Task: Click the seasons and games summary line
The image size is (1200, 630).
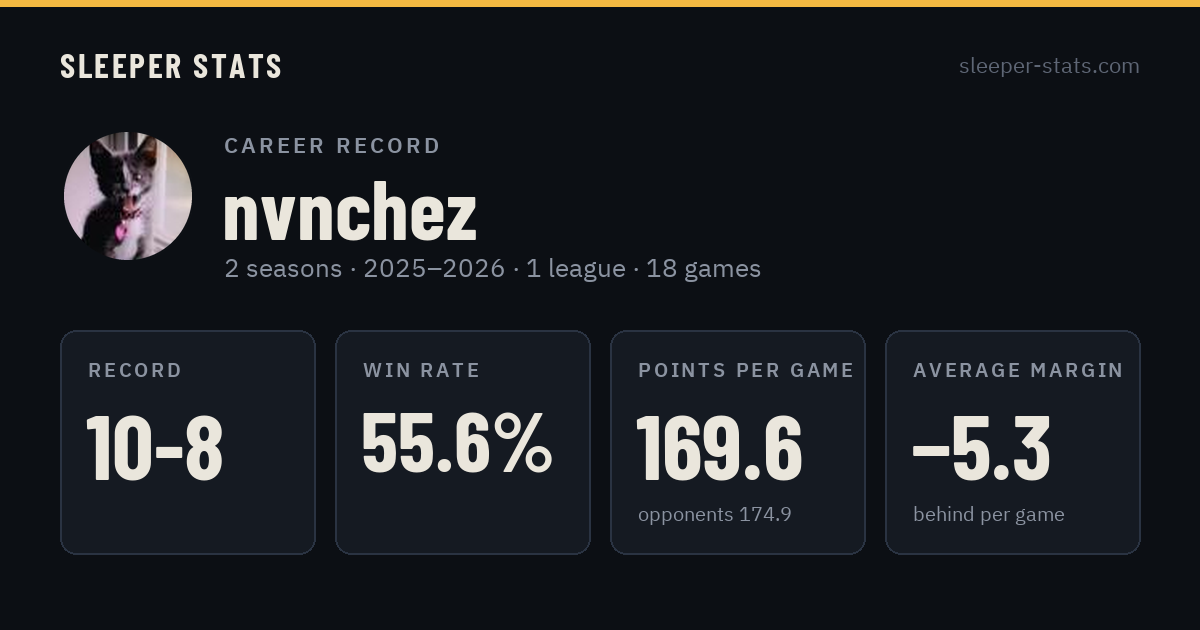Action: click(x=492, y=268)
